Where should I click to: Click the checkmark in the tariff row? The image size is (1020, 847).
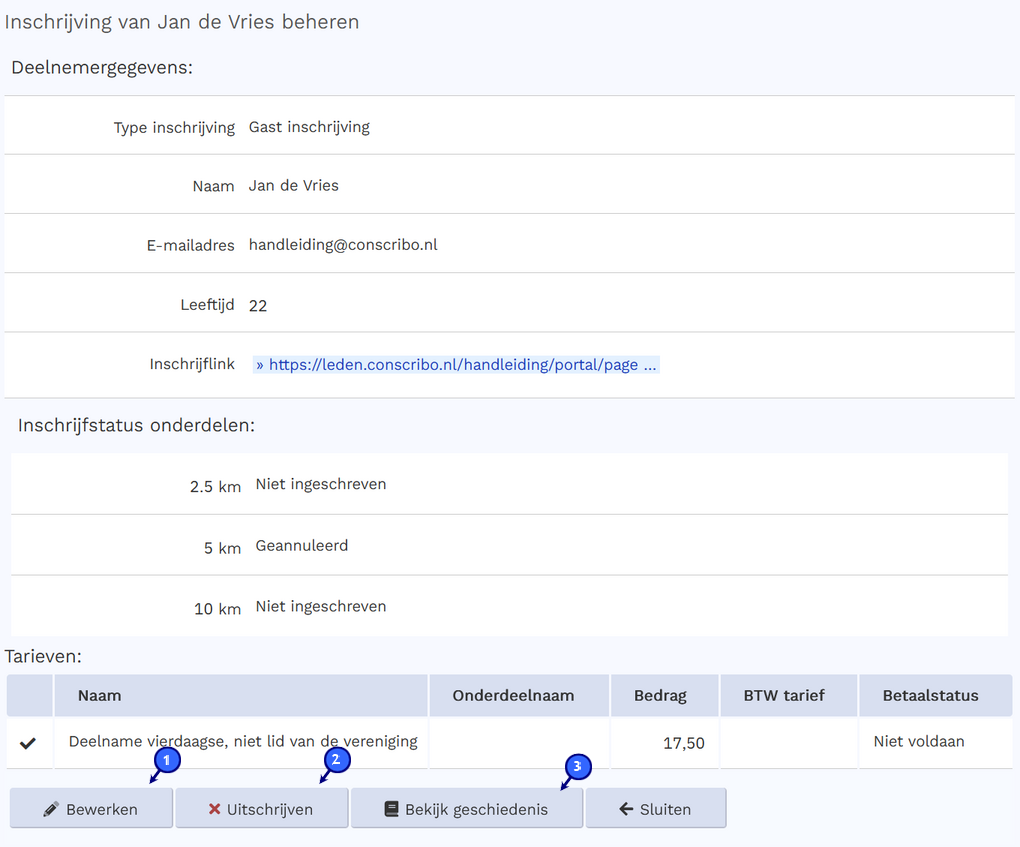28,743
